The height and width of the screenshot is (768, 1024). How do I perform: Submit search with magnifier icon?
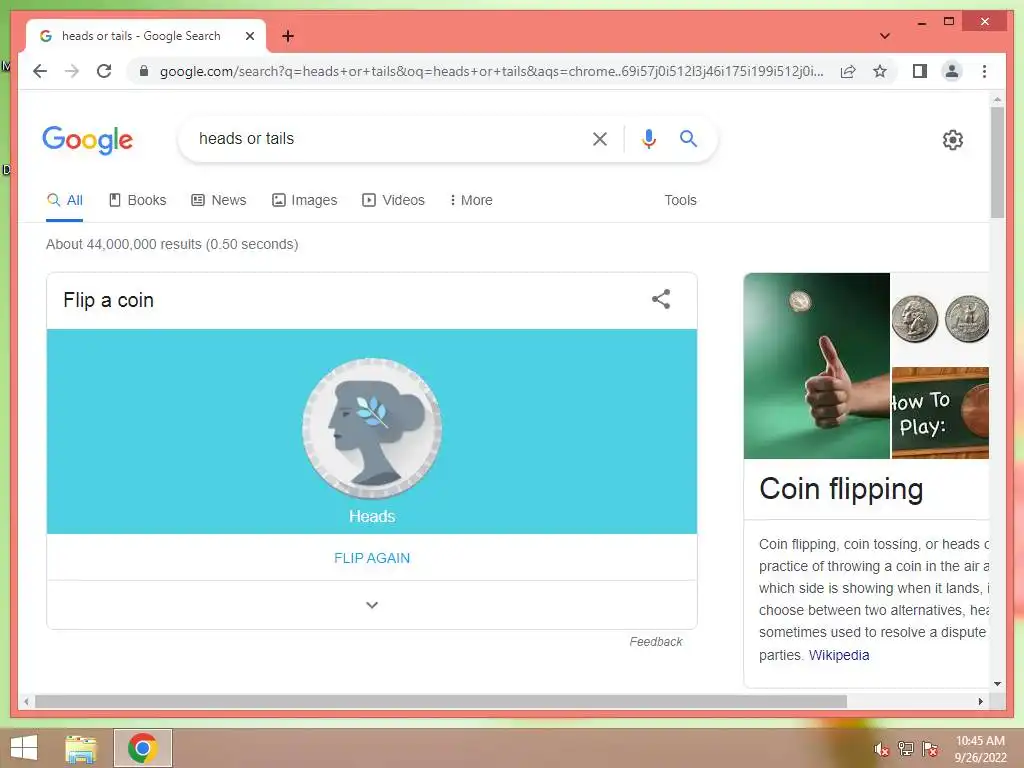coord(688,138)
